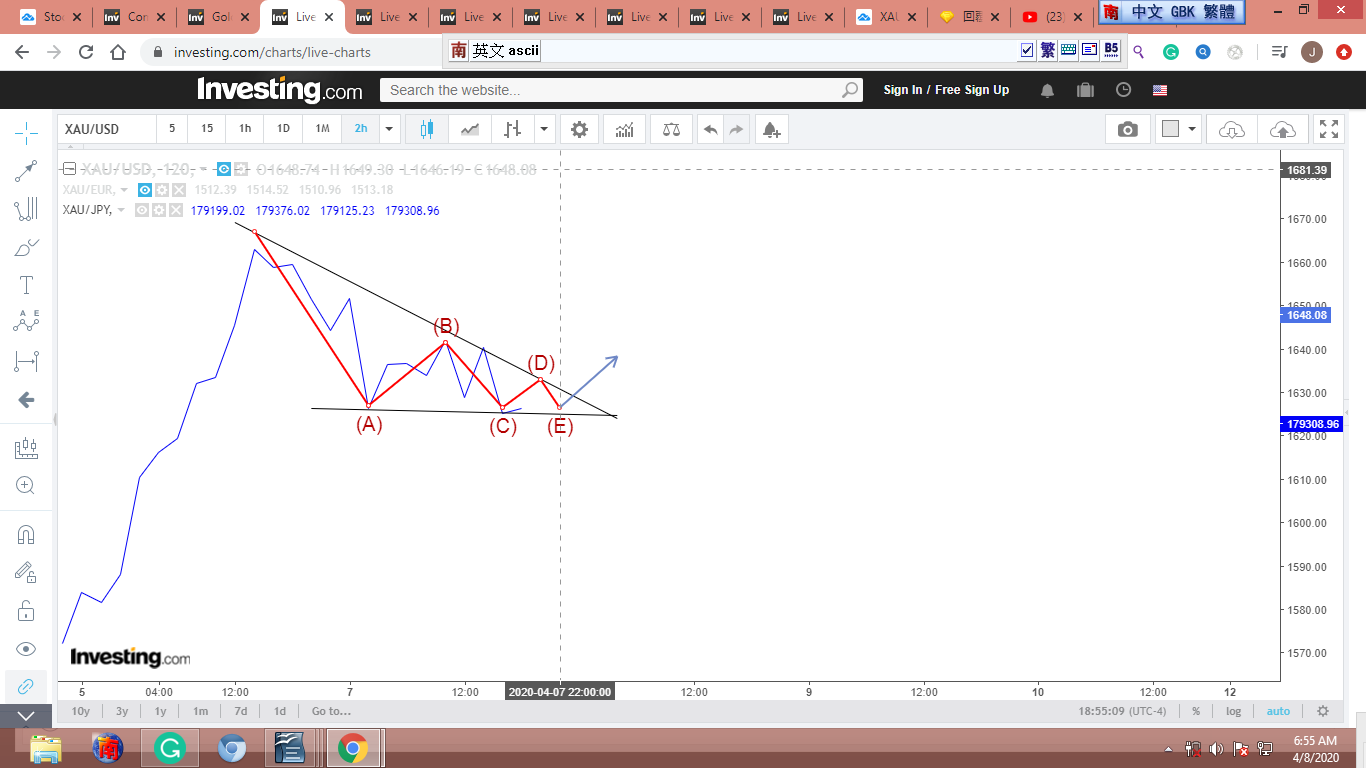The width and height of the screenshot is (1366, 768).
Task: Toggle the log scale option
Action: [1233, 711]
